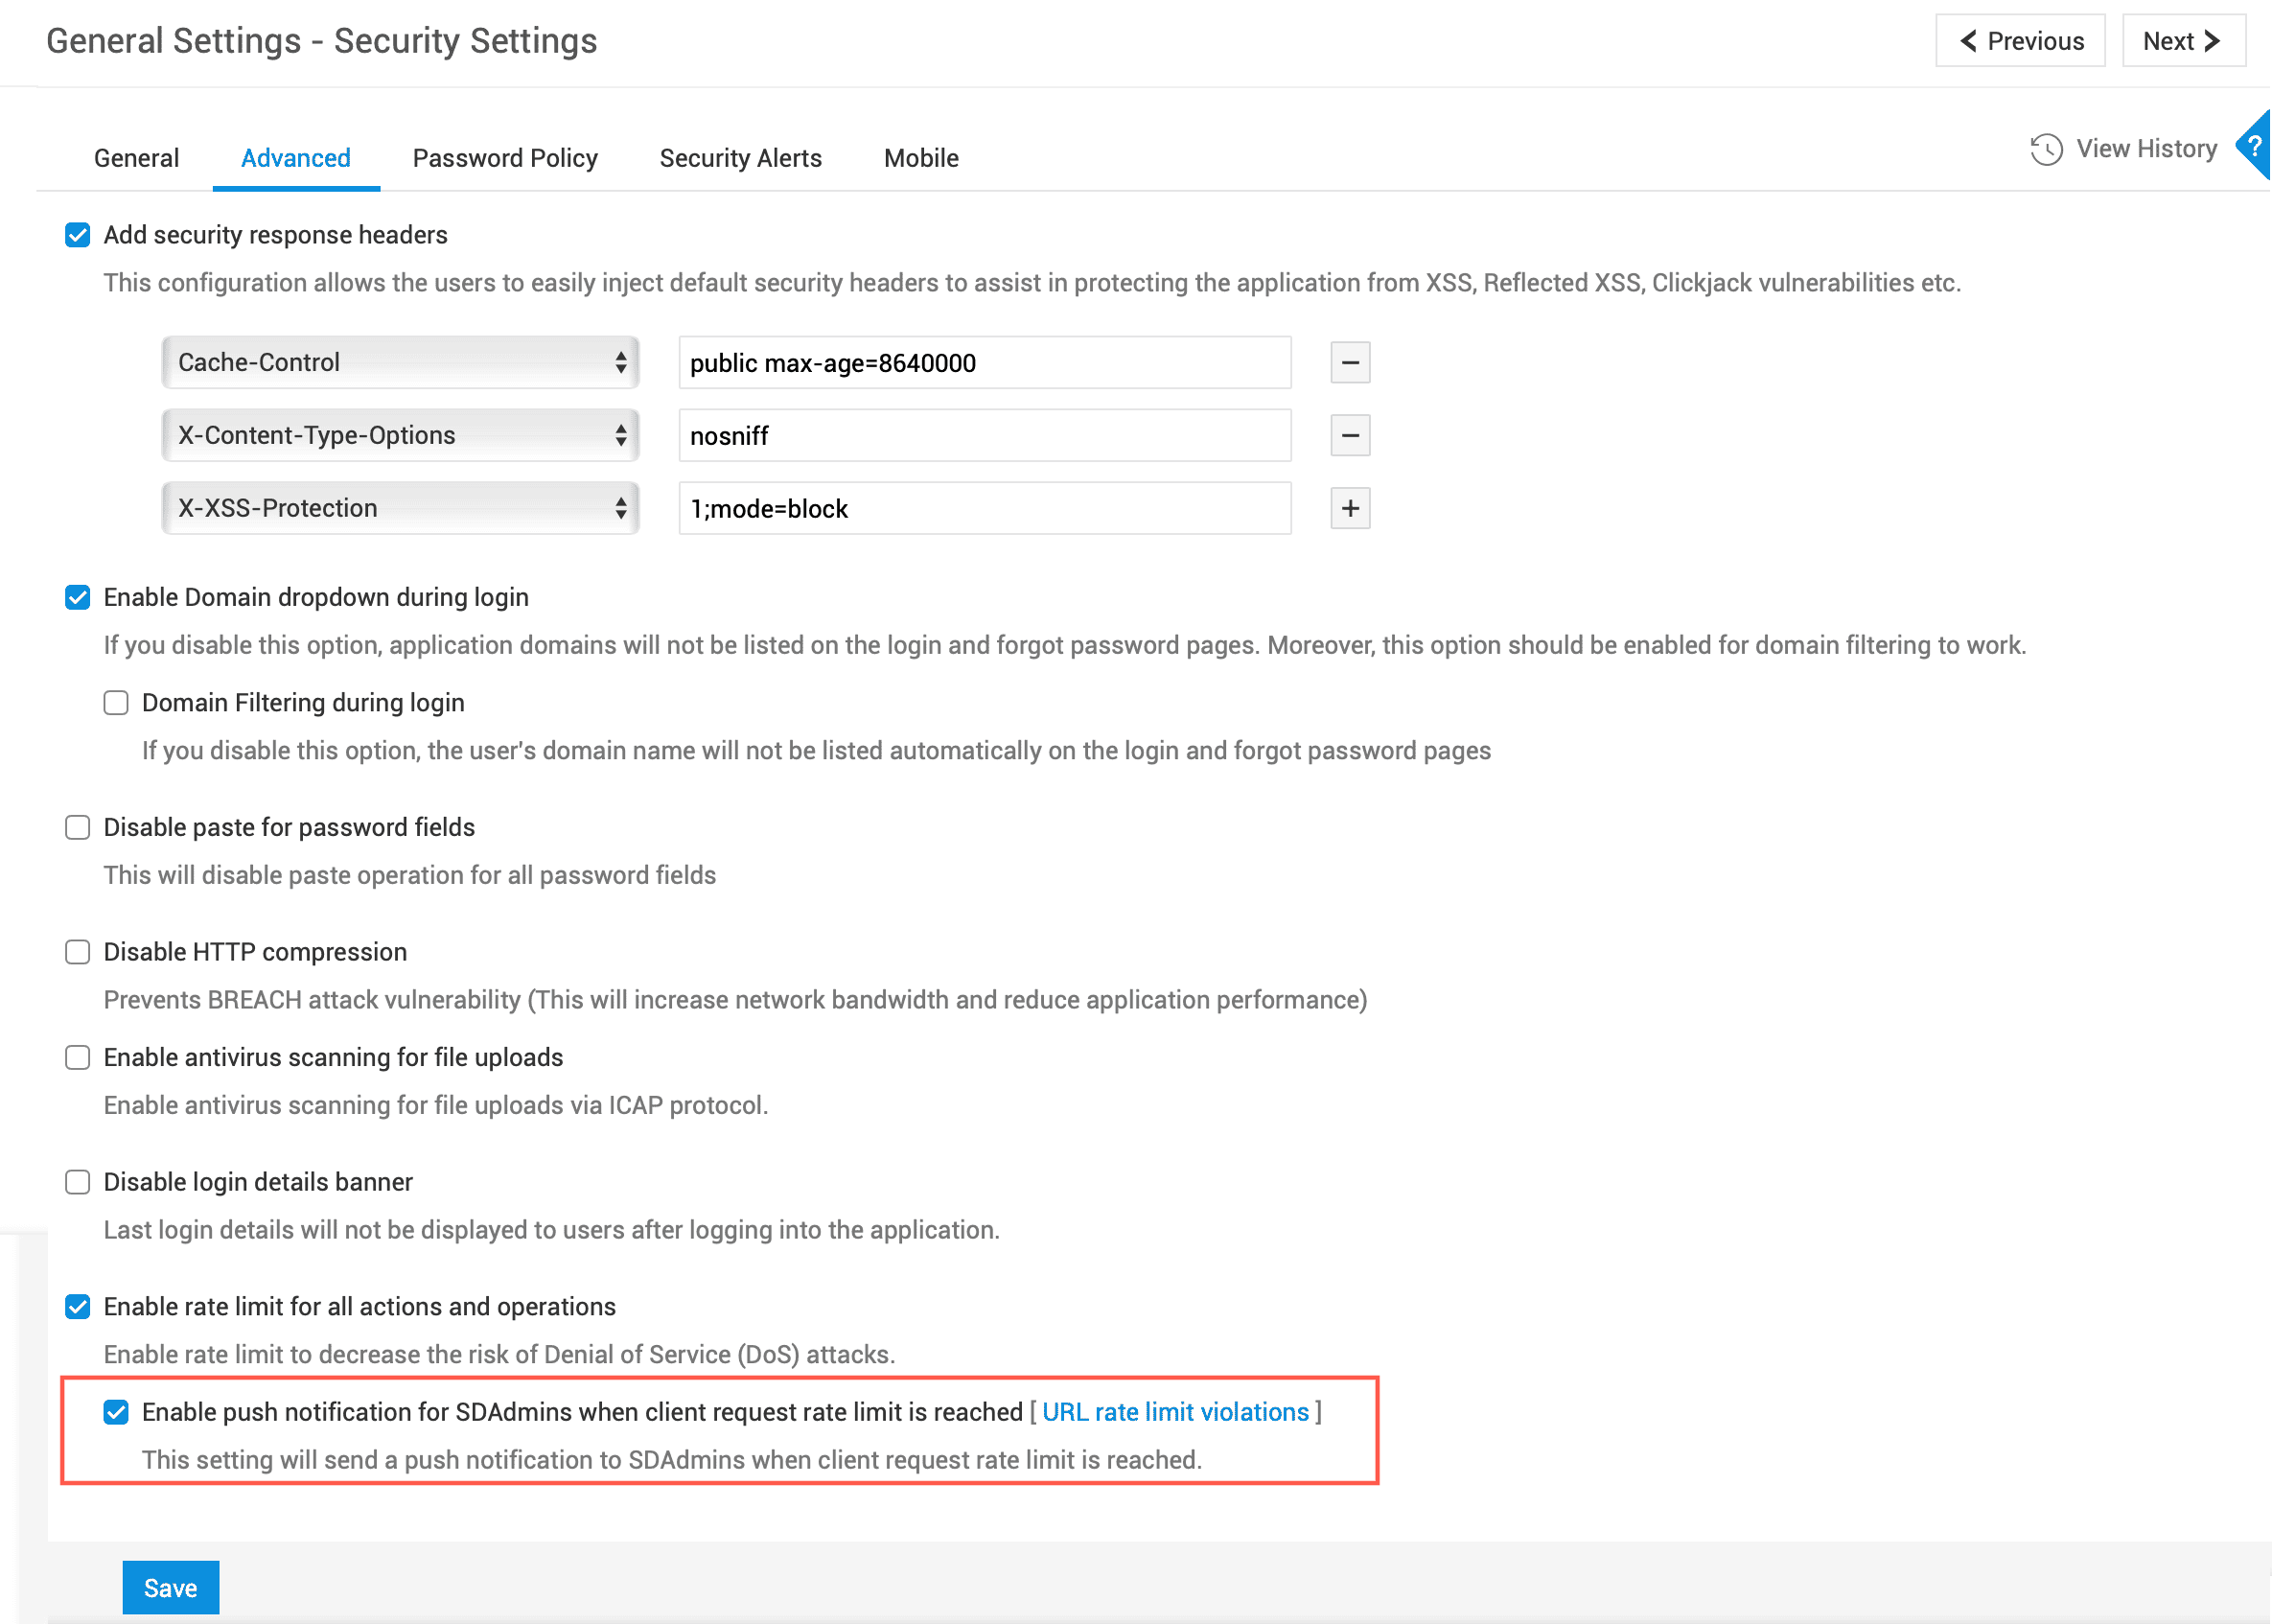Remove the X-Content-Type-Options header row
This screenshot has height=1624, width=2272.
pyautogui.click(x=1349, y=435)
